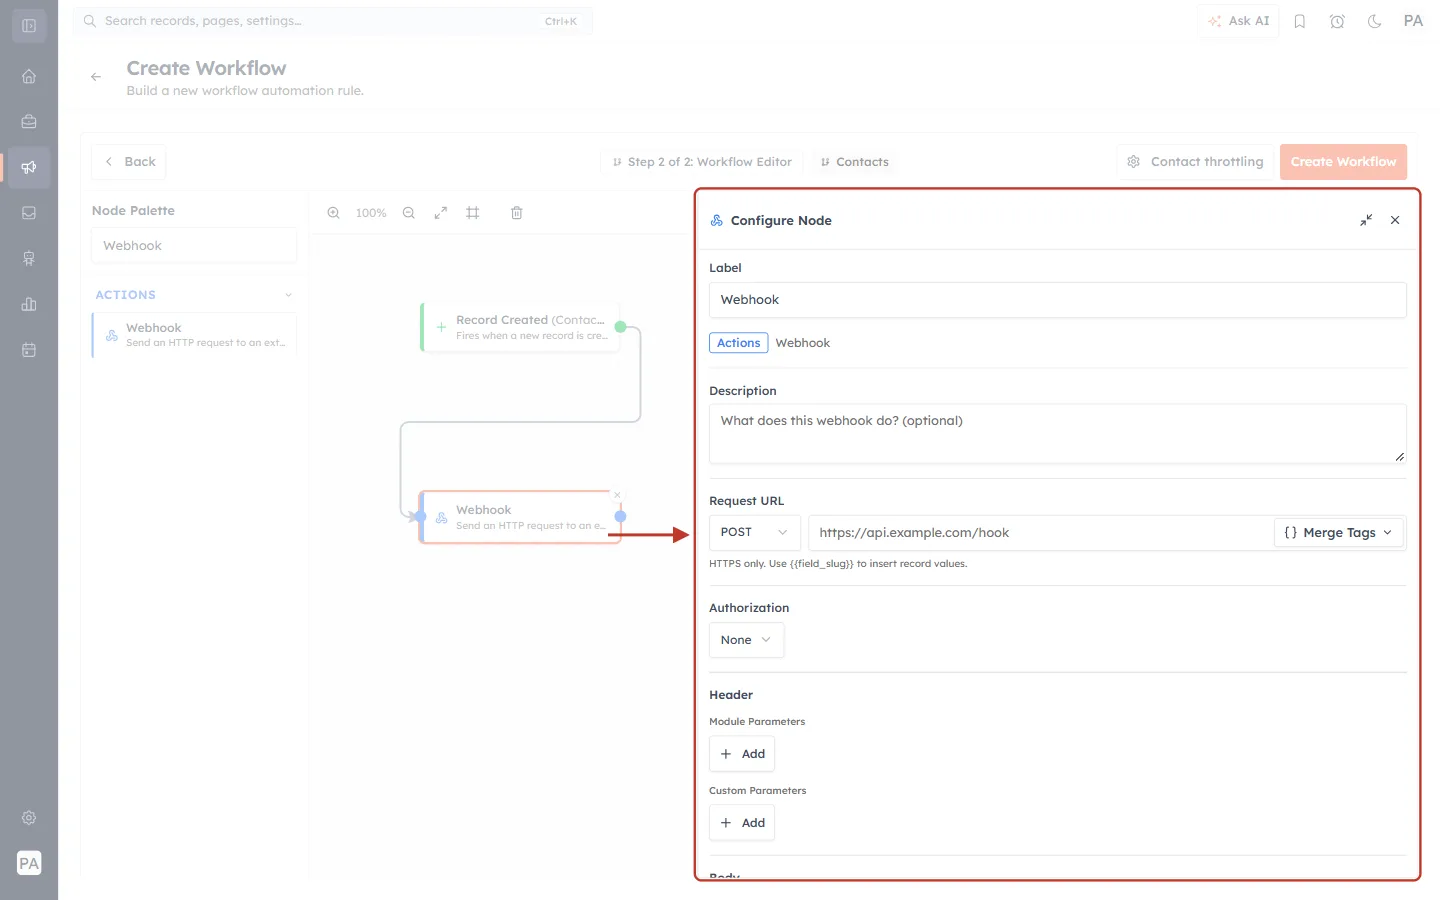Open the bar chart reports icon
The image size is (1440, 900).
click(29, 304)
